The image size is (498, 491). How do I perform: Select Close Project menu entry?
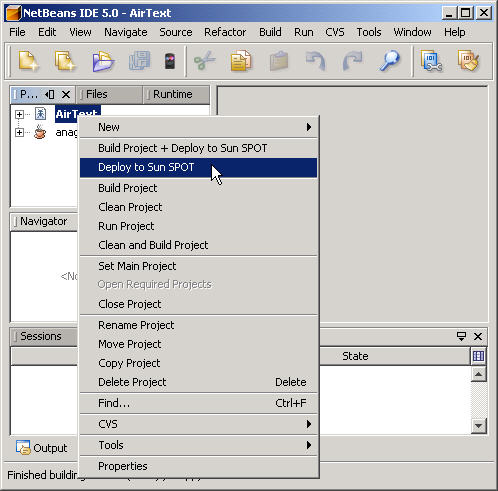coord(199,304)
